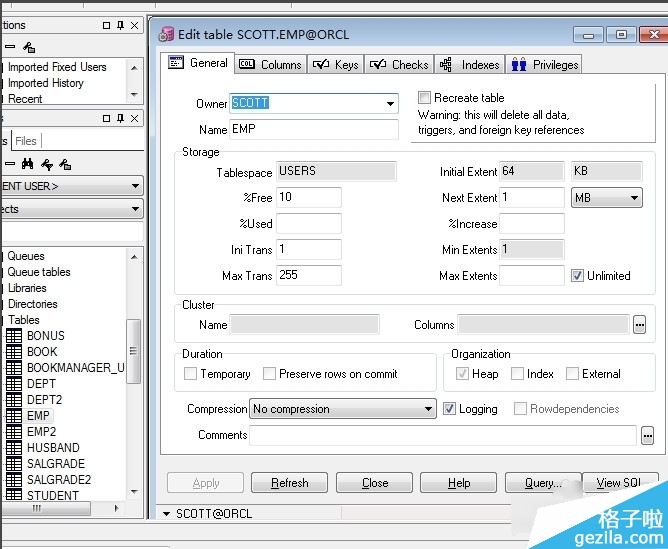Click the Query... button
This screenshot has width=668, height=549.
coord(543,483)
